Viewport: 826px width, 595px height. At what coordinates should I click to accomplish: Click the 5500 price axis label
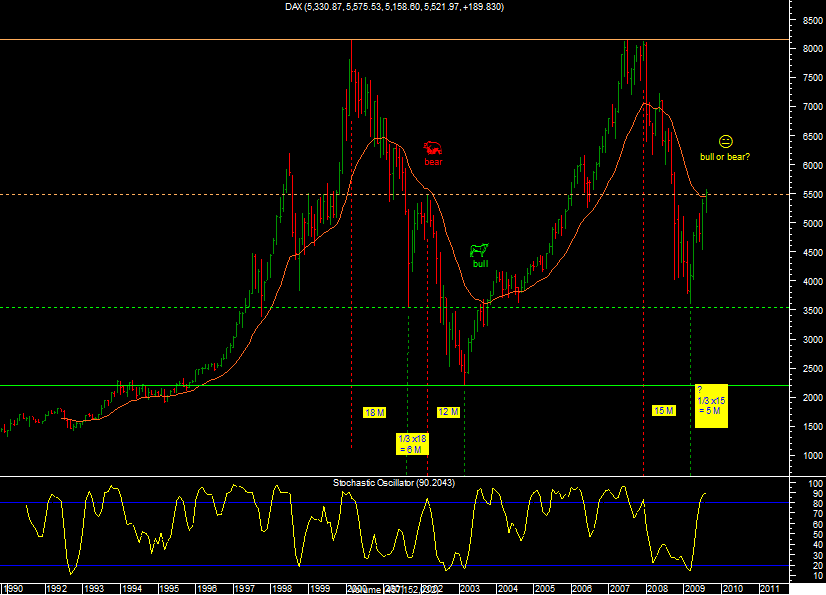click(x=813, y=194)
